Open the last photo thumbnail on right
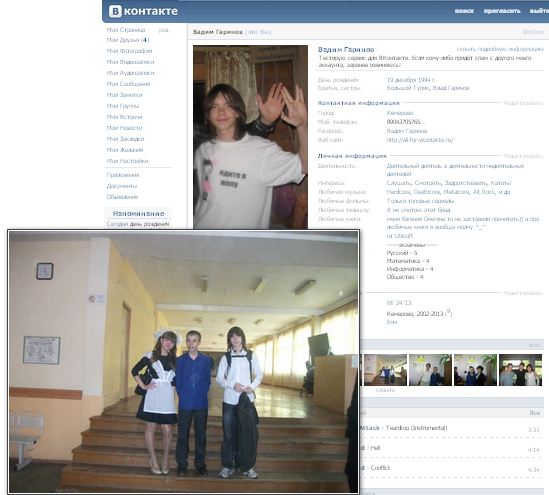This screenshot has height=495, width=549. [520, 370]
